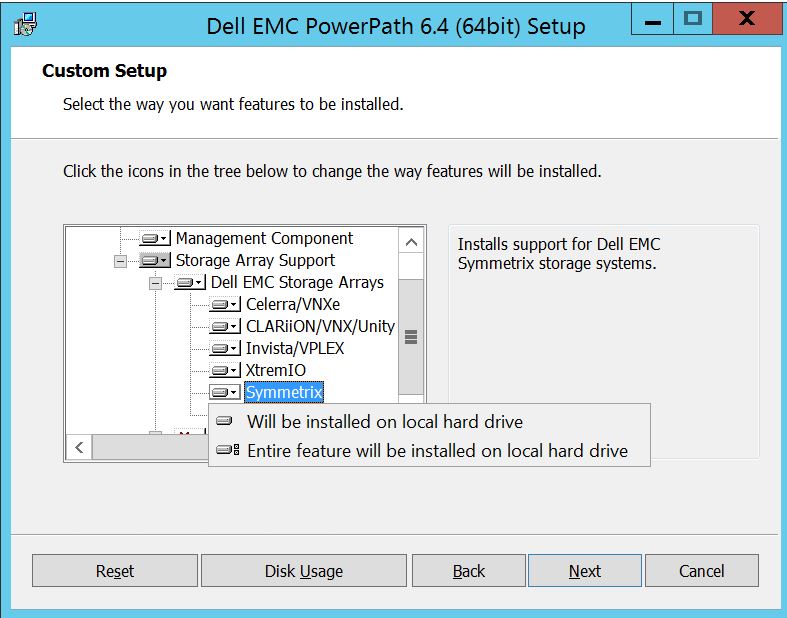Screen dimensions: 787x618
Task: Choose 'Entire feature will be installed' option
Action: [436, 451]
